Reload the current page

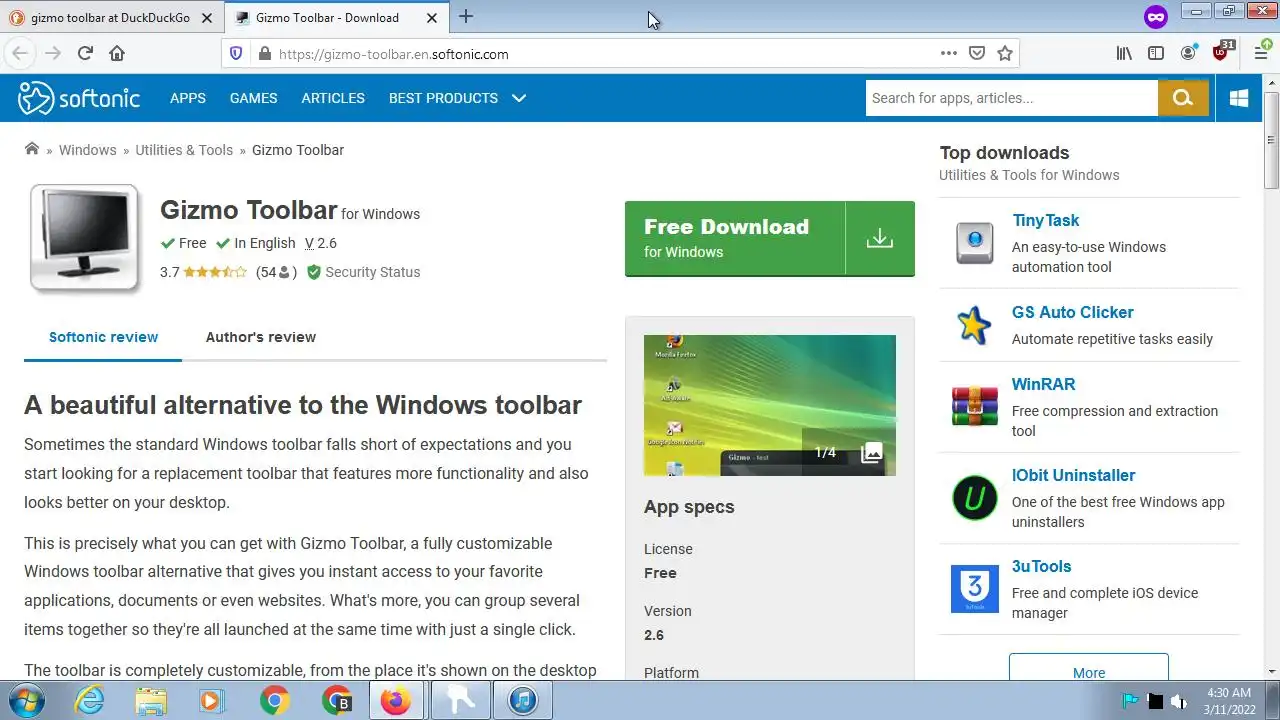click(85, 54)
